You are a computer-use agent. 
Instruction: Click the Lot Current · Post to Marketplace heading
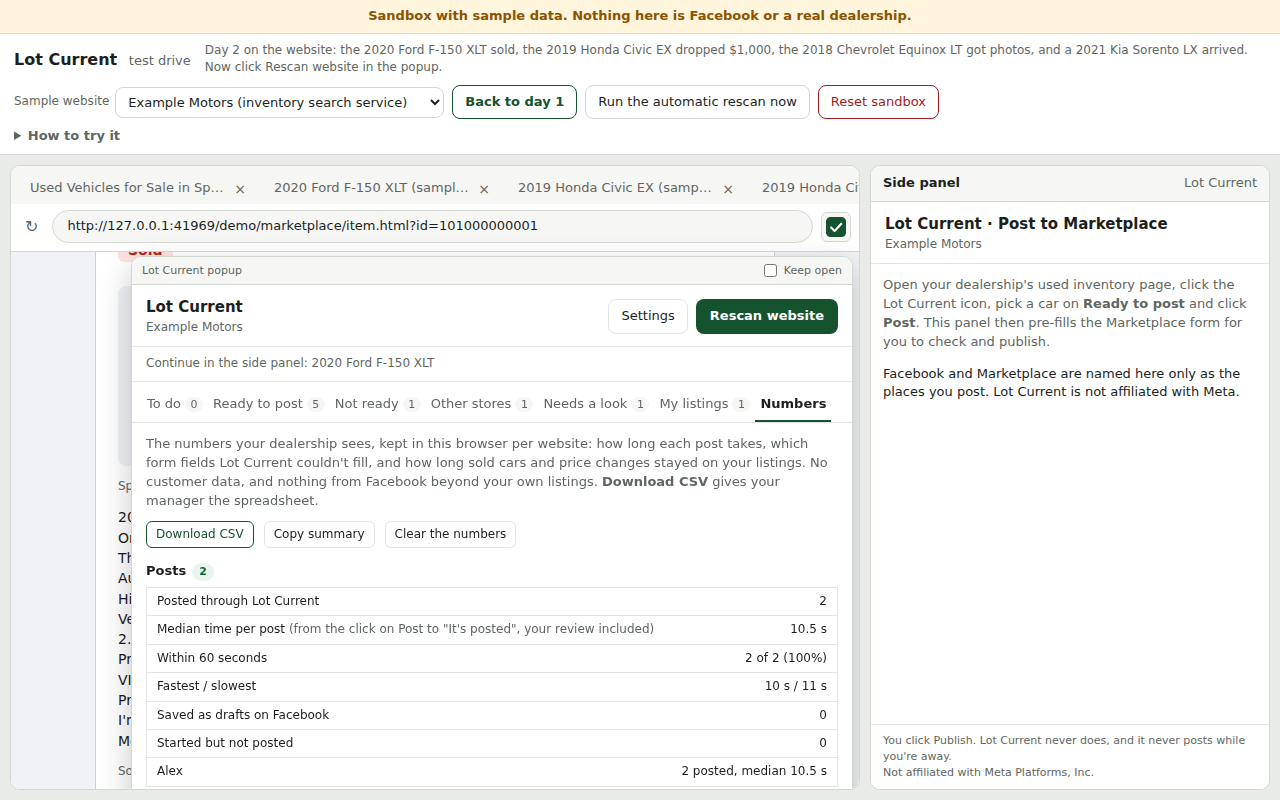(1026, 224)
